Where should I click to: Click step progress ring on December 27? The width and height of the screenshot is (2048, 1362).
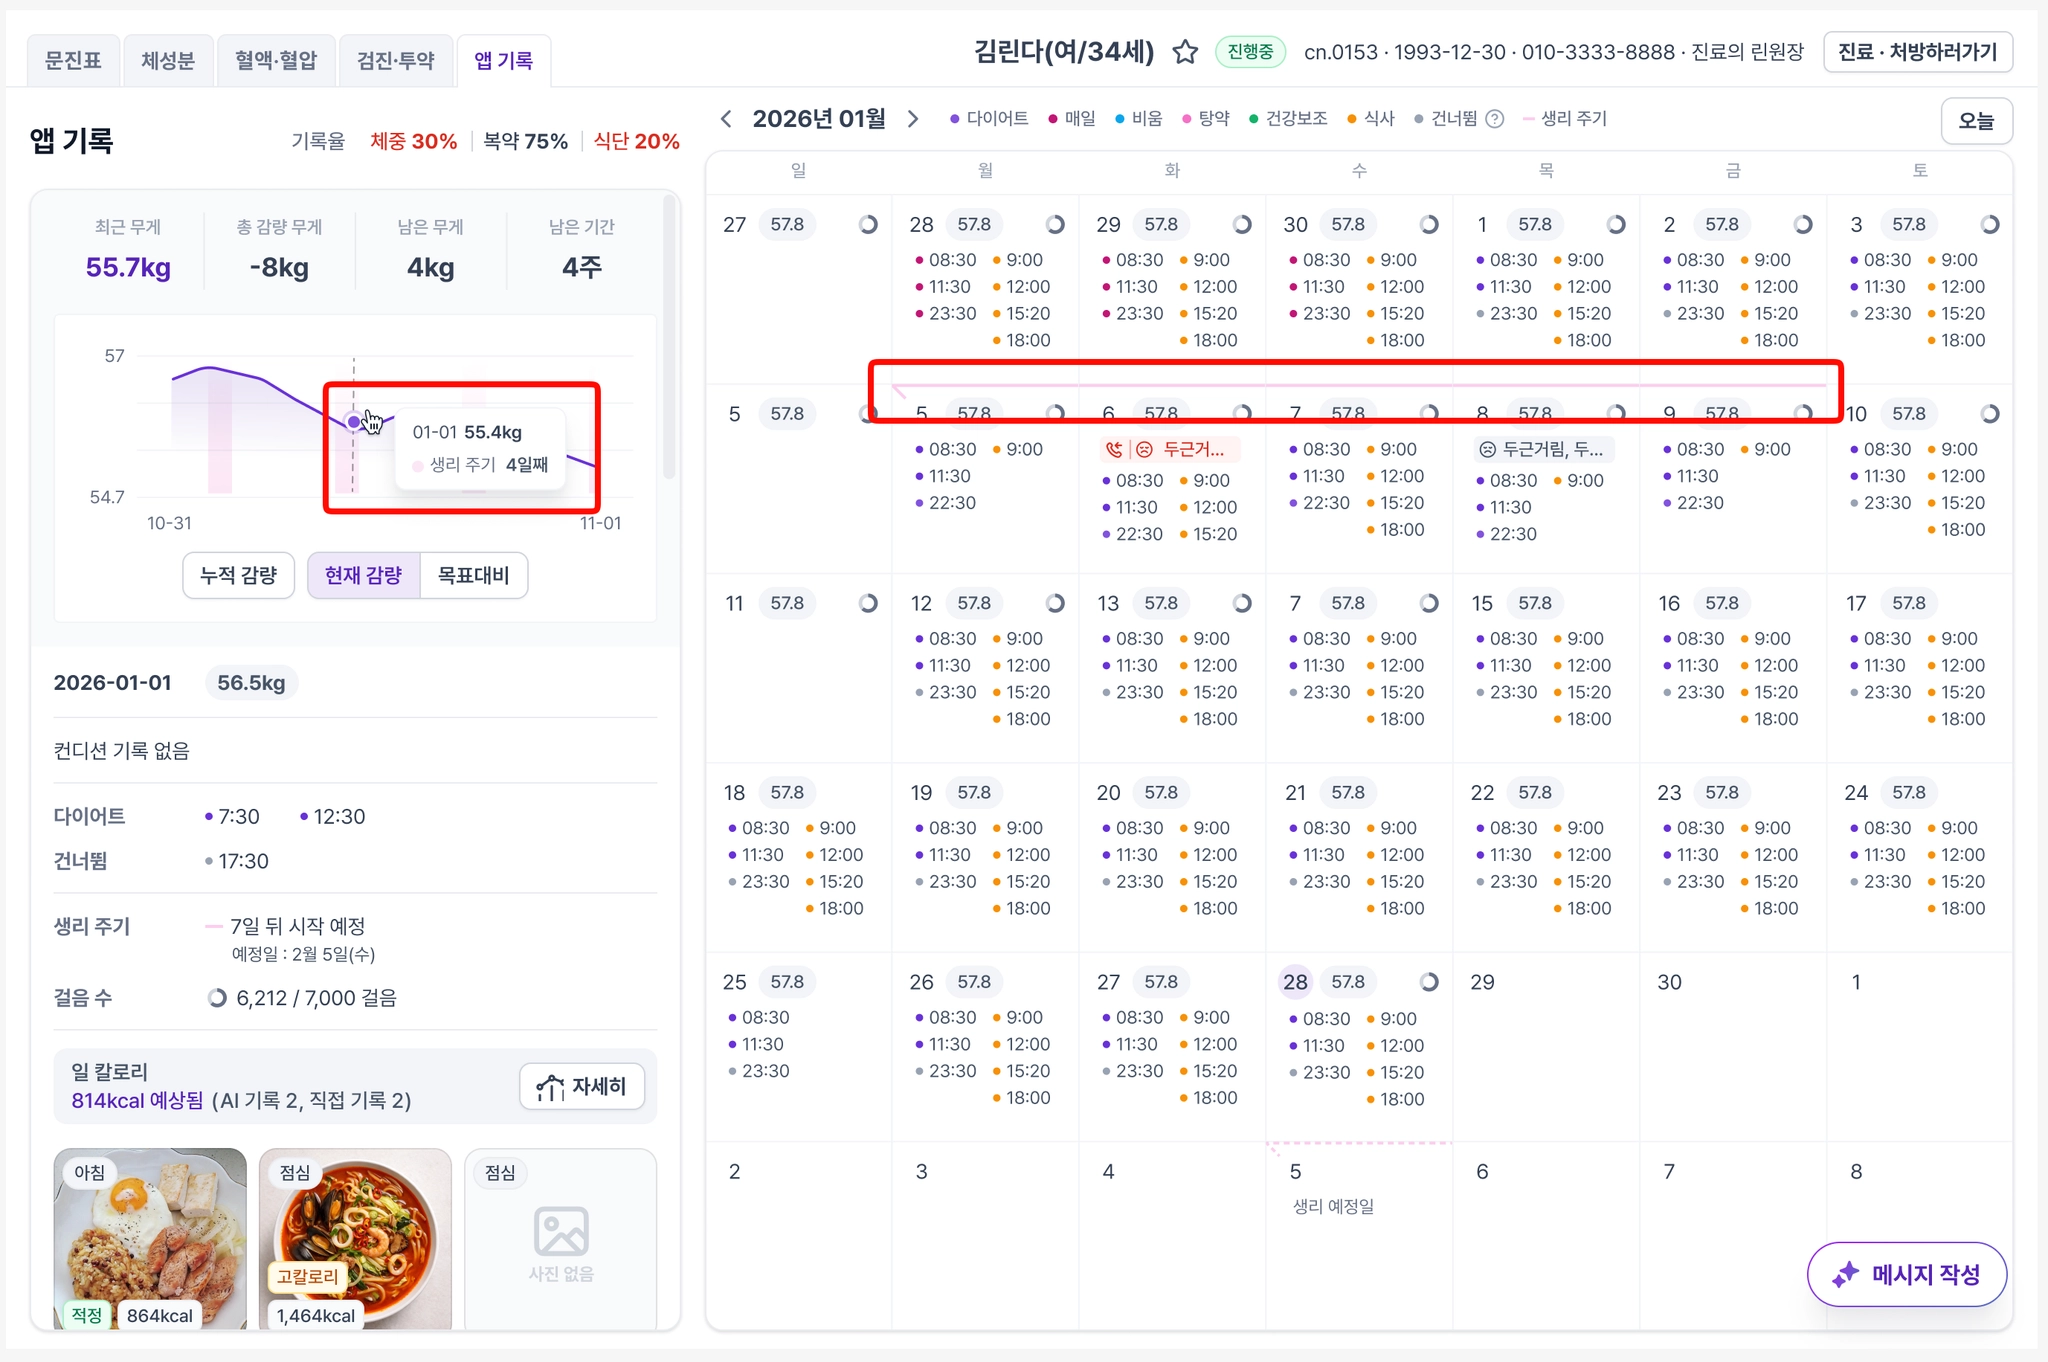coord(868,224)
